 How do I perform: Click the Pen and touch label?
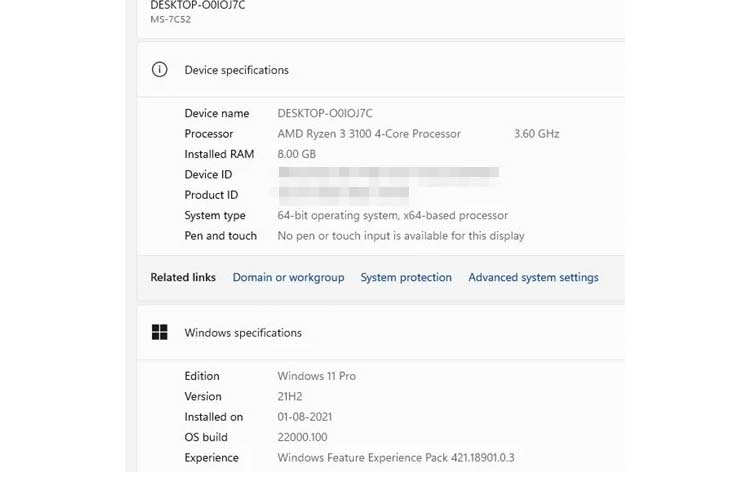(221, 236)
